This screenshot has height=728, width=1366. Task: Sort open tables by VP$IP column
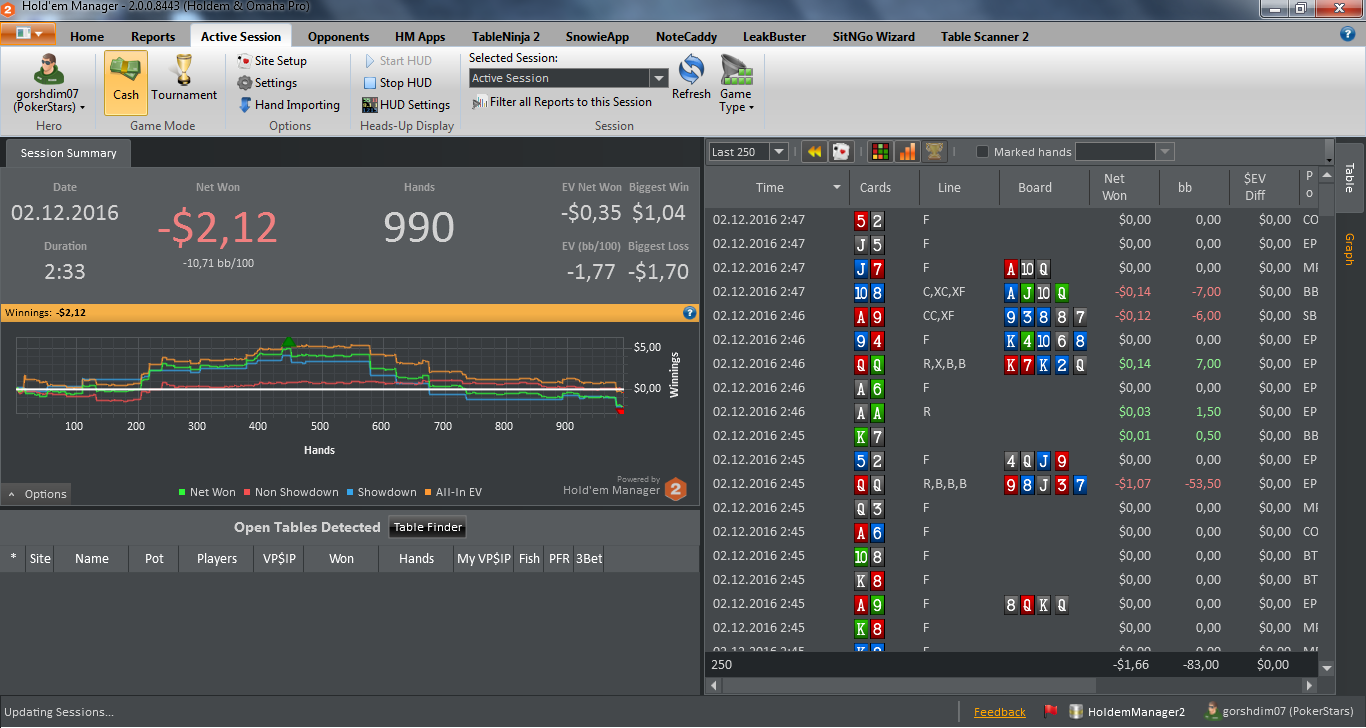pos(279,559)
